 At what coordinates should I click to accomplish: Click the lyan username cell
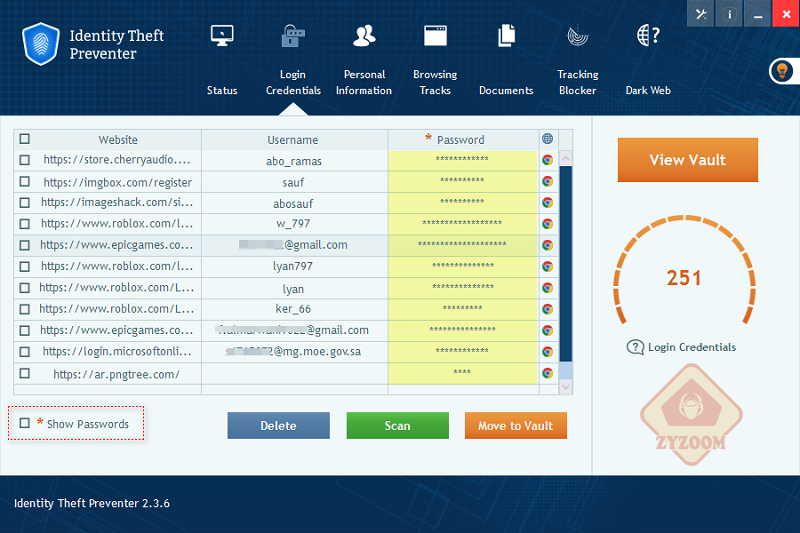(x=293, y=289)
